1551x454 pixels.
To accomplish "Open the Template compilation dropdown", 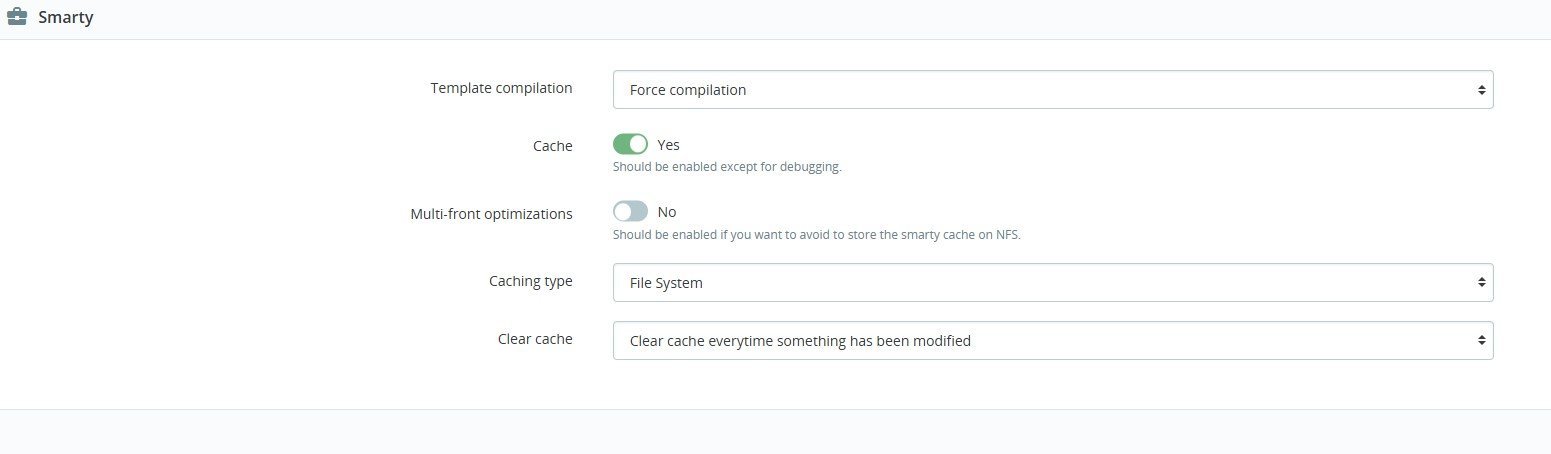I will [1052, 90].
